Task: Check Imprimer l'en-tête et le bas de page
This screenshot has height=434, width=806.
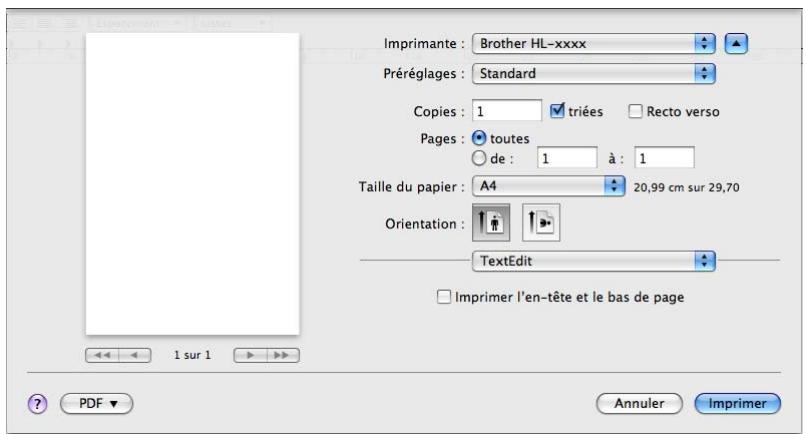Action: (x=443, y=297)
